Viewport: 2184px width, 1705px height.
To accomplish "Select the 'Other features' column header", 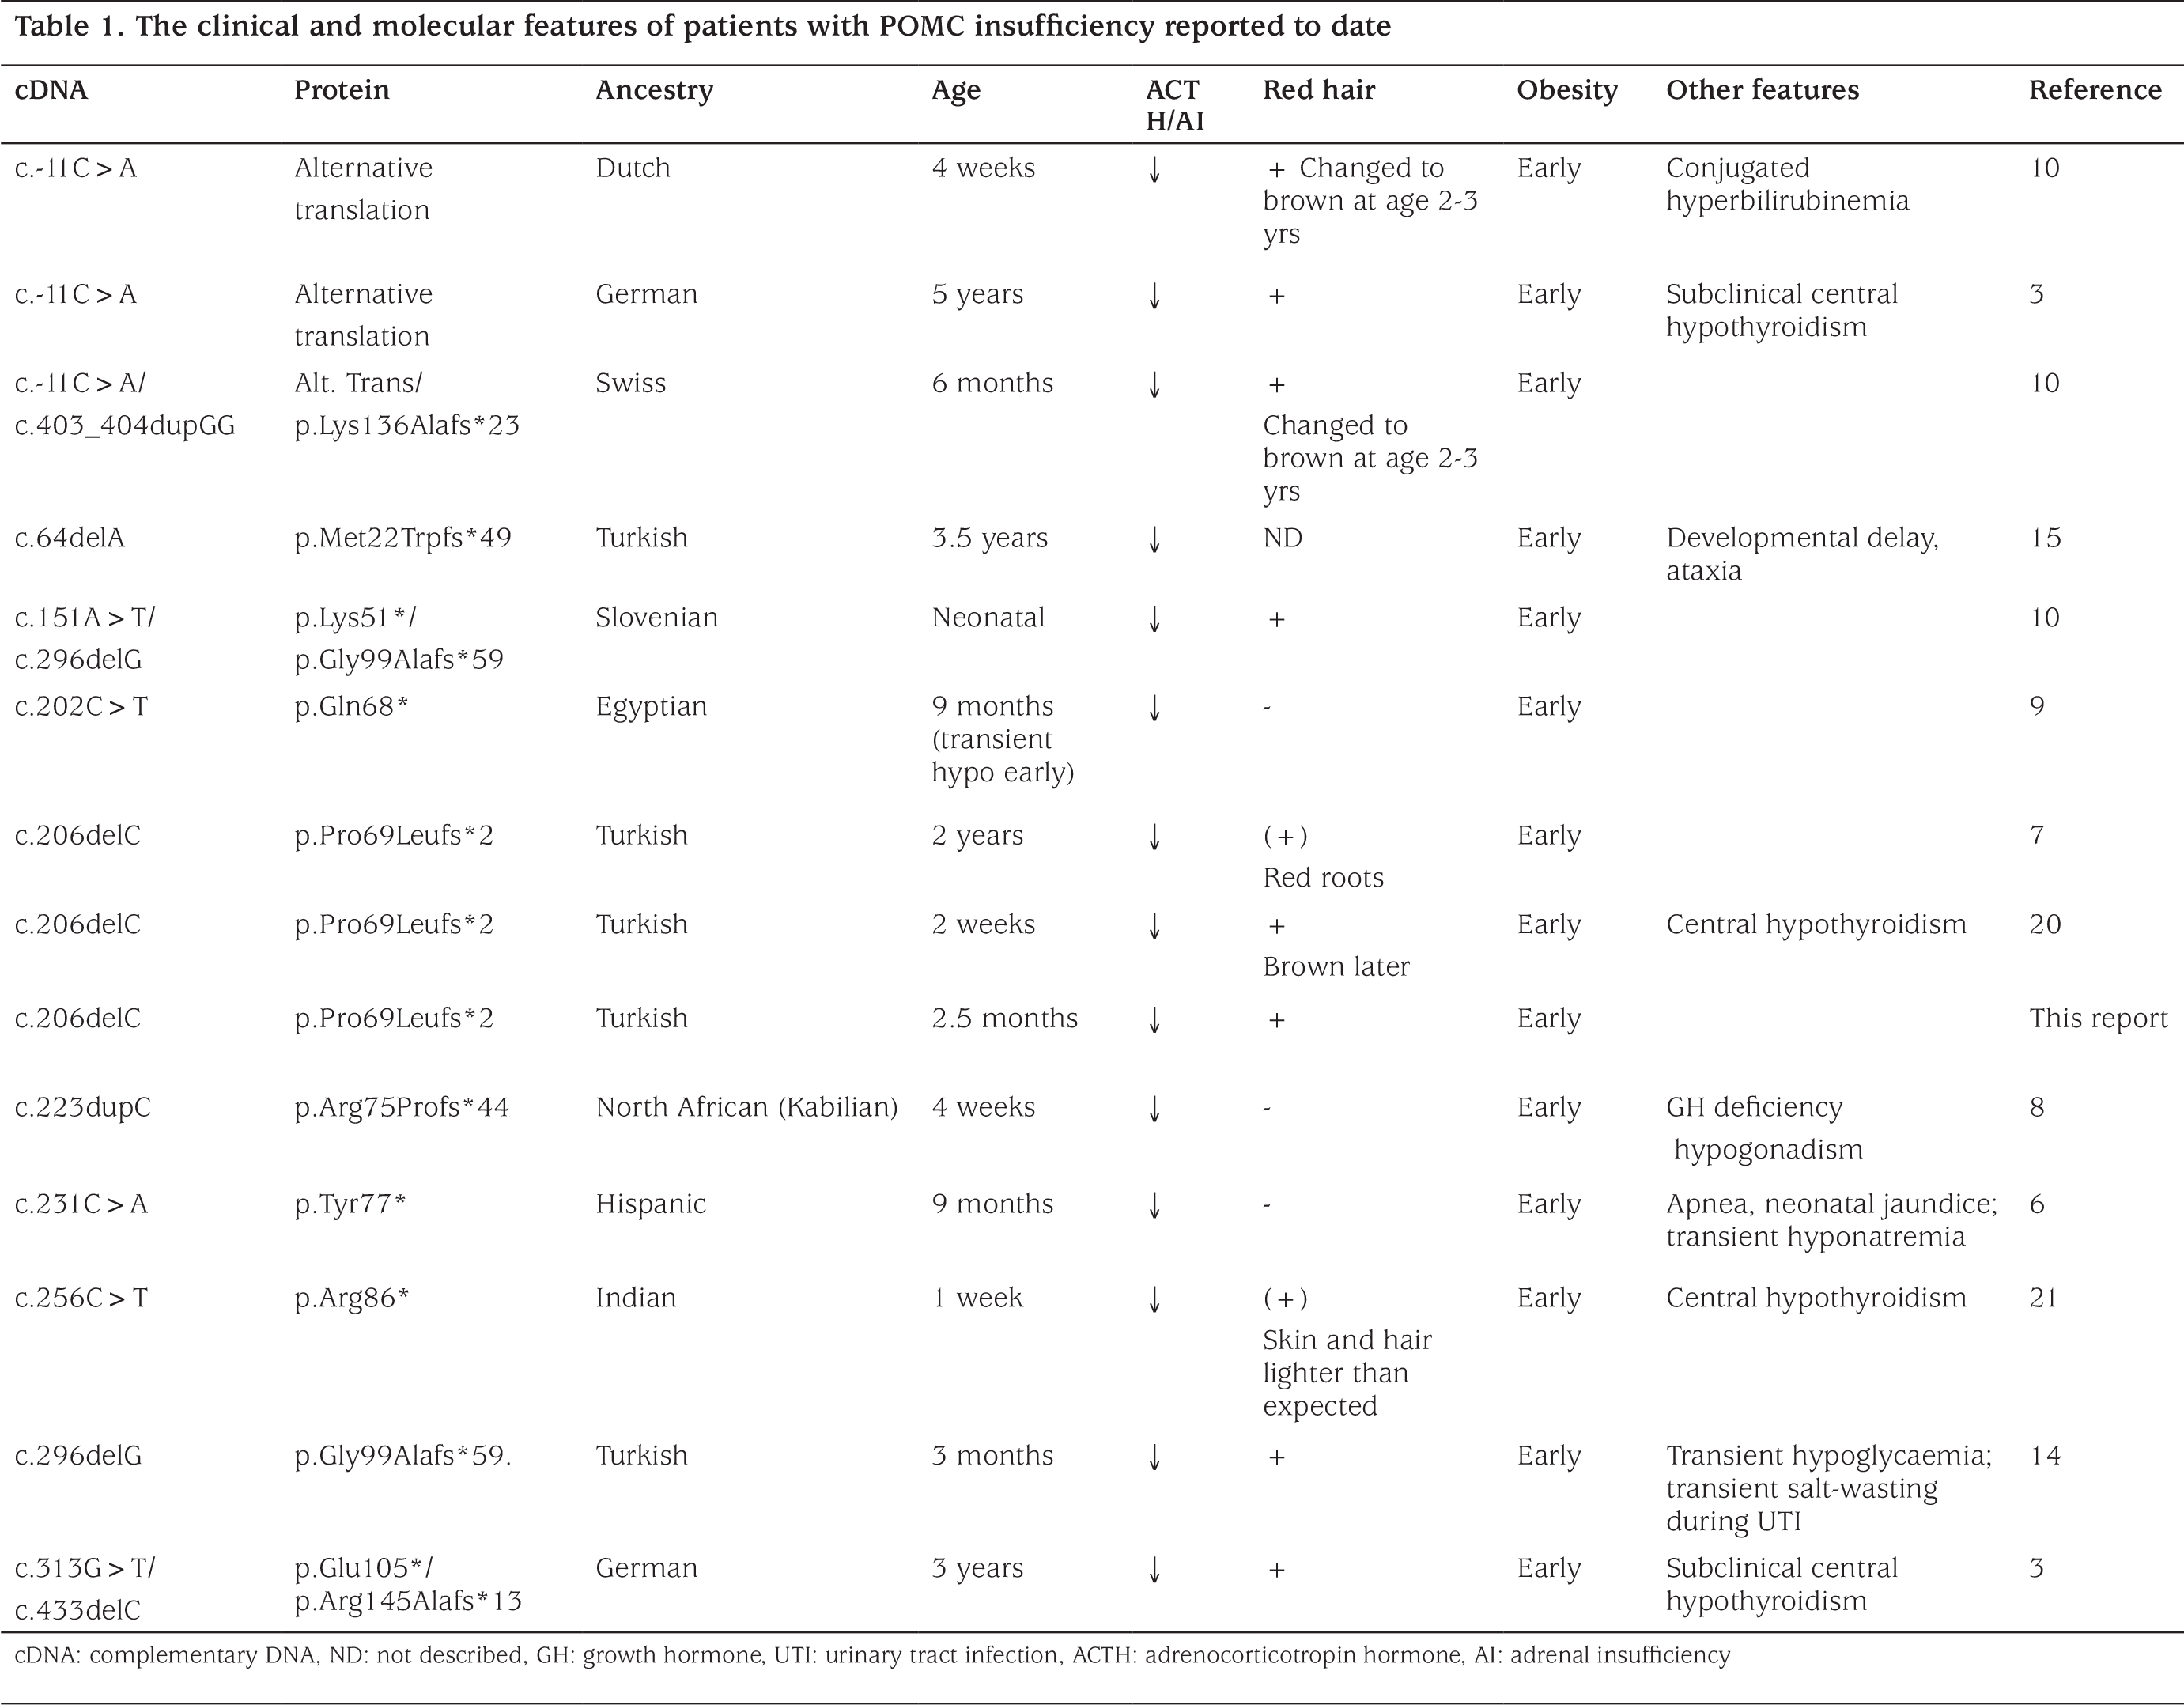I will (1762, 90).
